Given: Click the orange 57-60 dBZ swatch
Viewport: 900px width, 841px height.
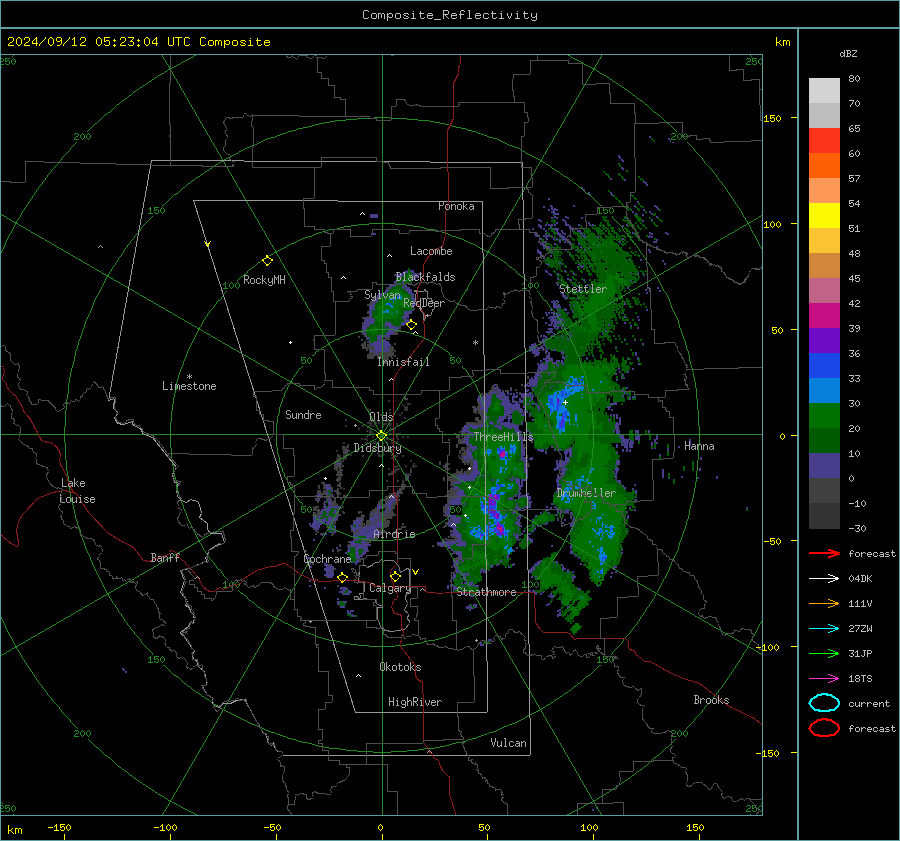Looking at the screenshot, I should pyautogui.click(x=824, y=166).
